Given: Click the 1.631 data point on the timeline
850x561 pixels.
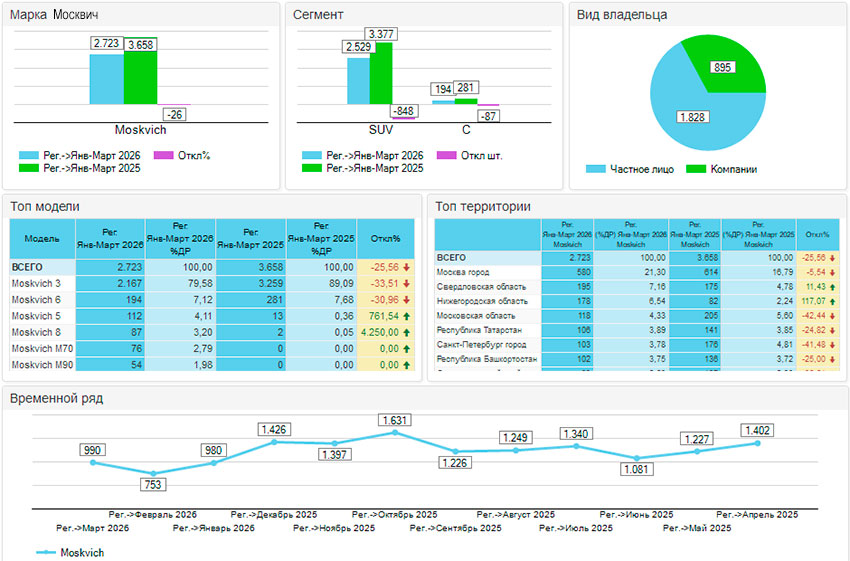Looking at the screenshot, I should click(394, 433).
